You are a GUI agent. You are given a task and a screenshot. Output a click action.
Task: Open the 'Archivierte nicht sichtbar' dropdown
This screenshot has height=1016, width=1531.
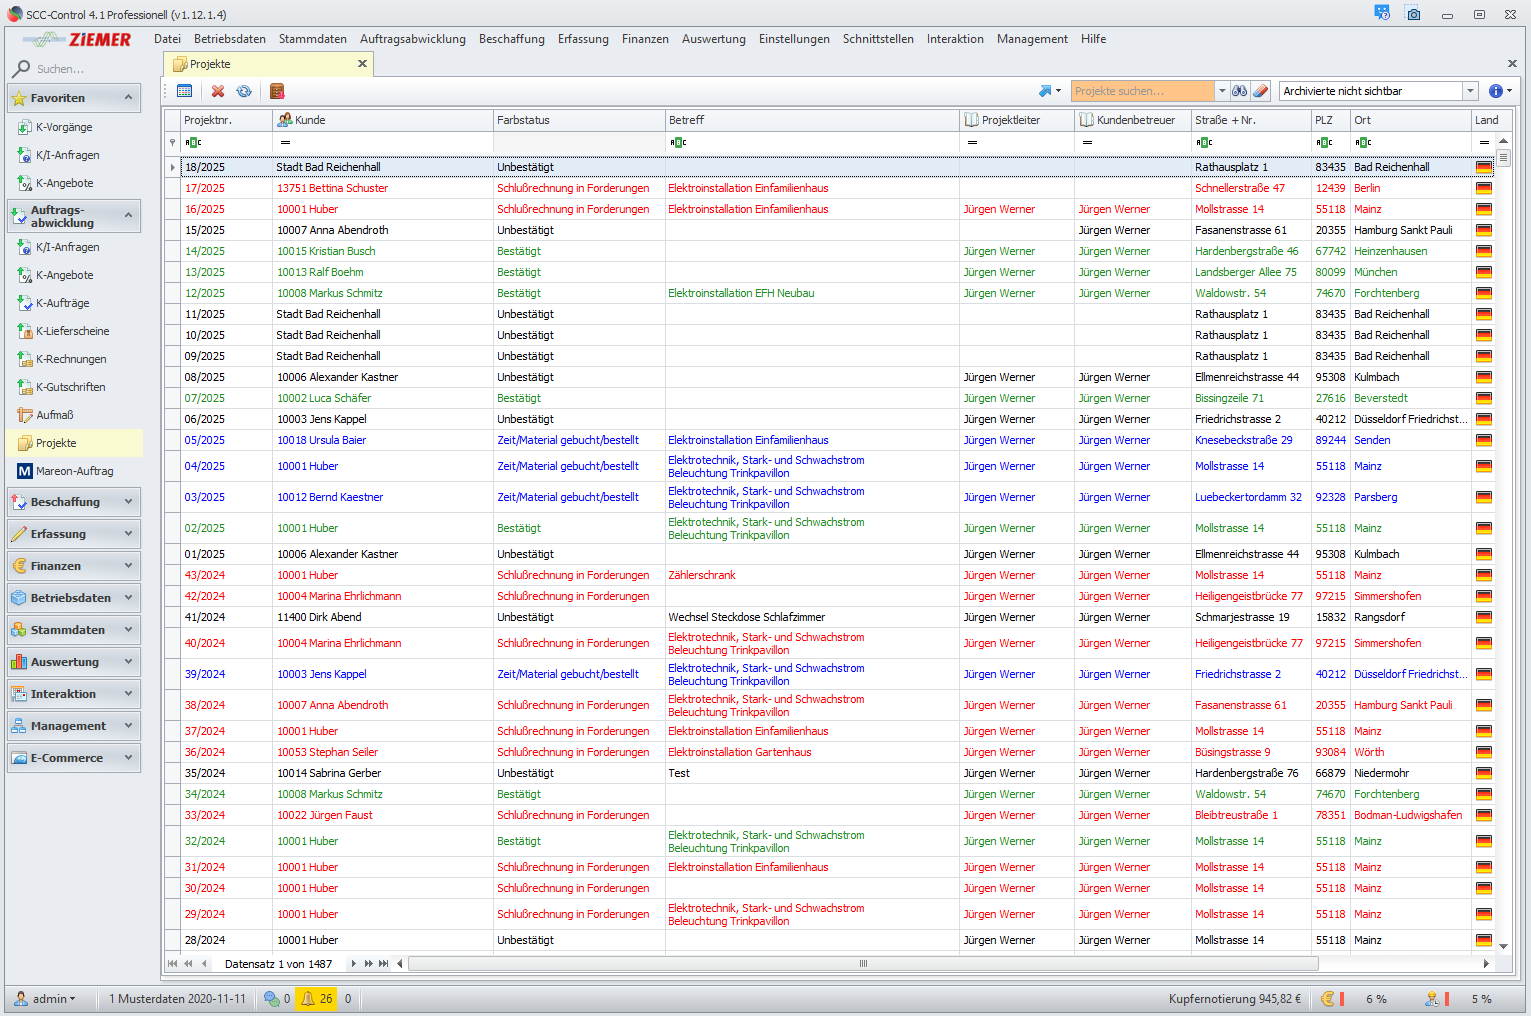tap(1470, 91)
